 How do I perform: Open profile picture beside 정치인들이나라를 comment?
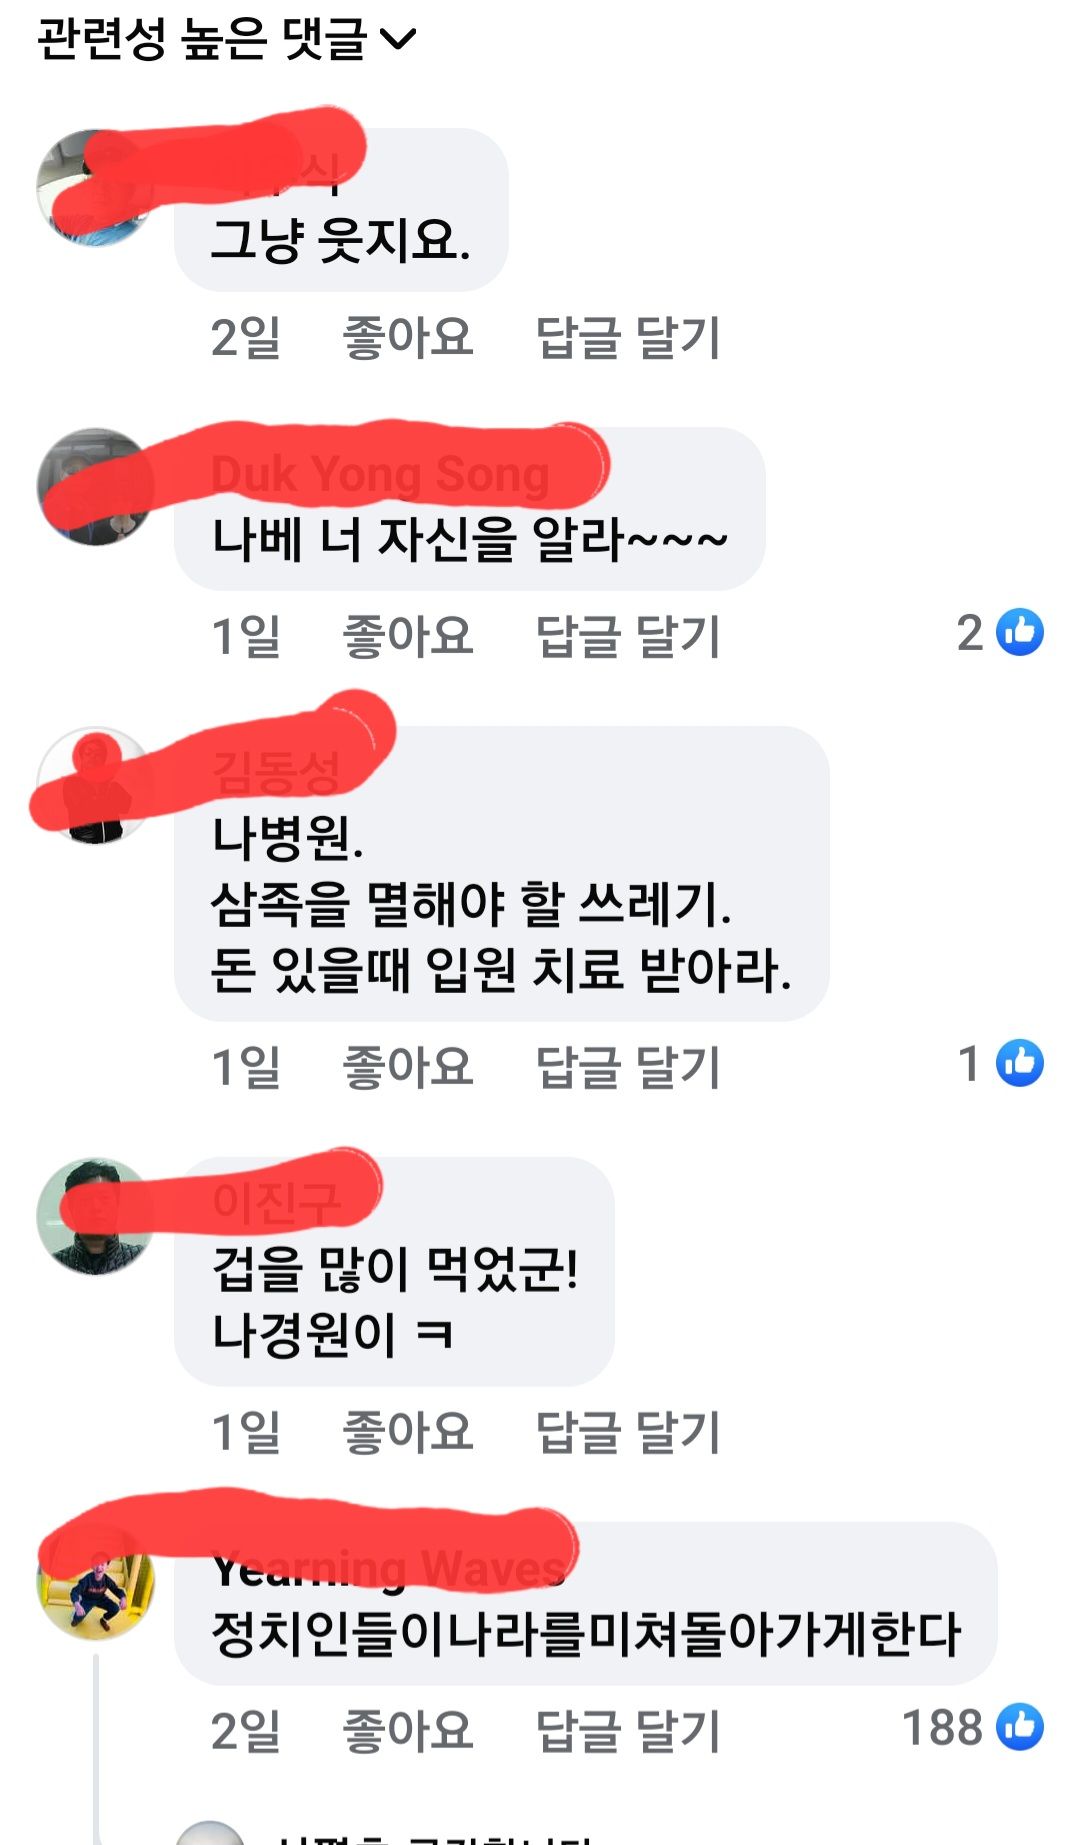95,1582
